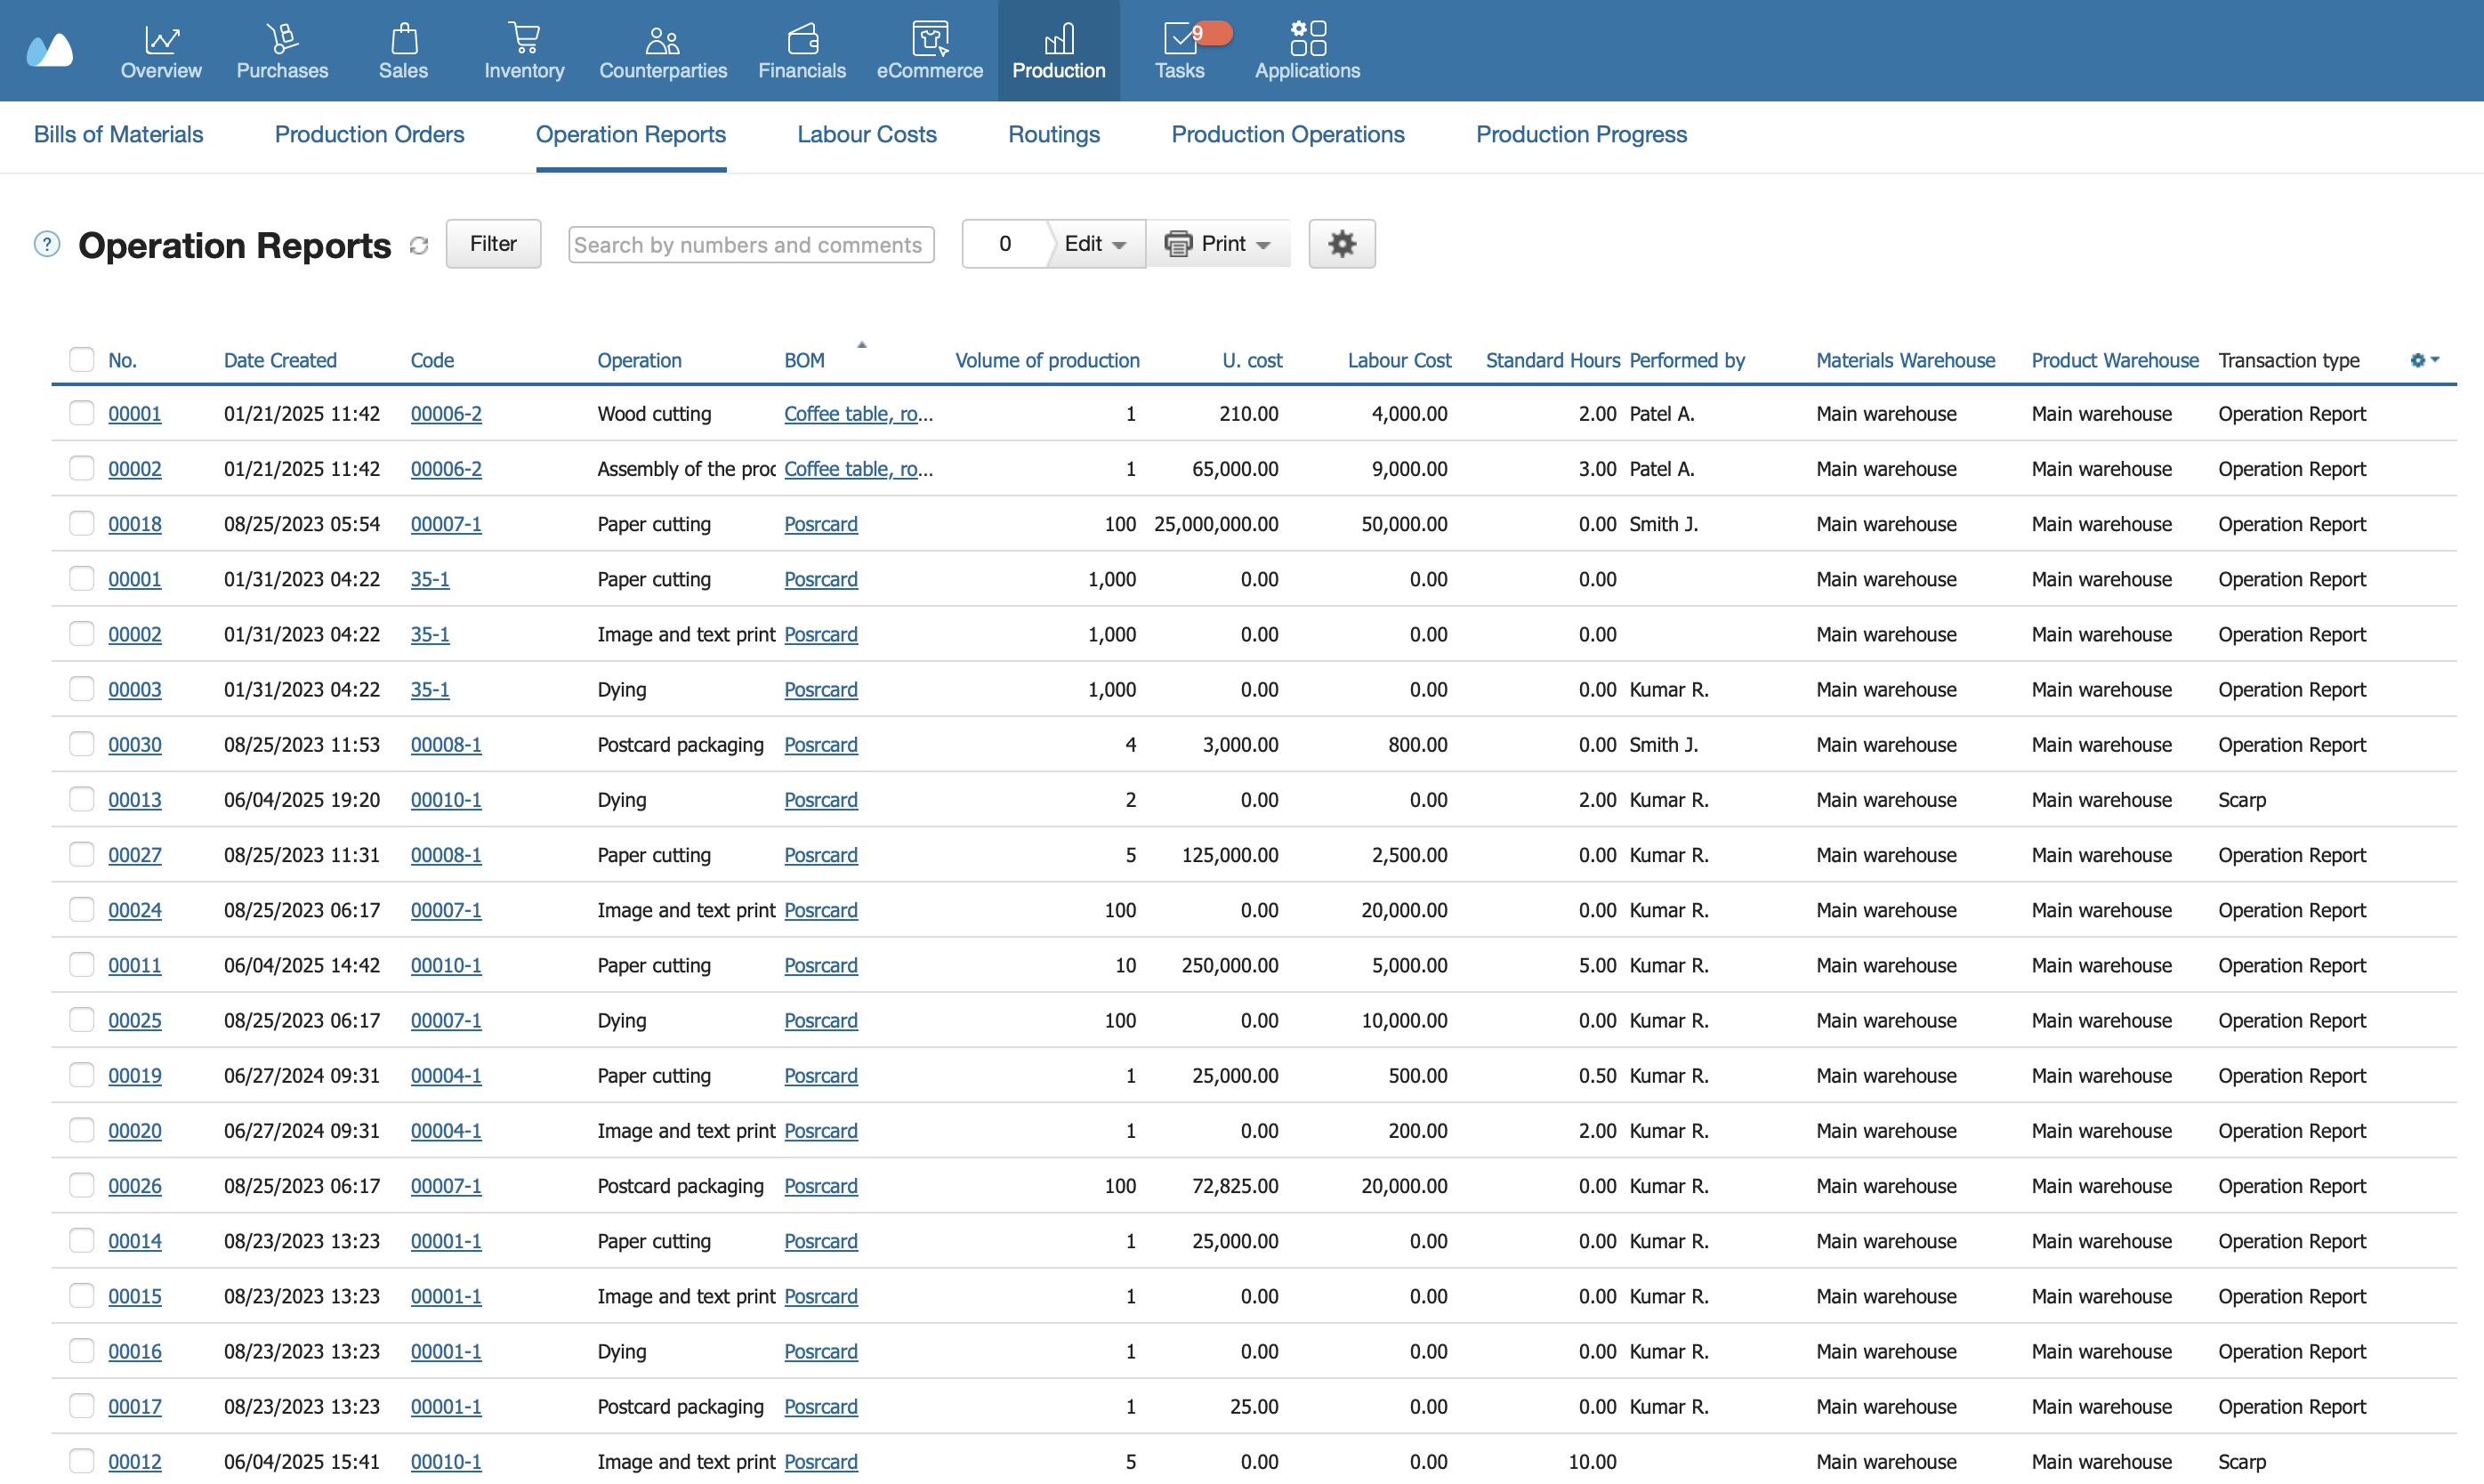Open the Financials wallet icon

click(x=802, y=39)
